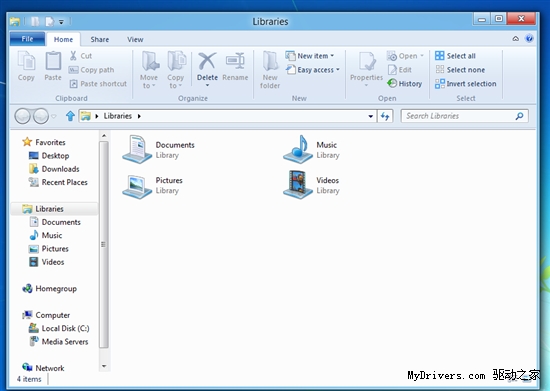Select Homegroup in the navigation pane
The image size is (550, 391).
[x=49, y=289]
